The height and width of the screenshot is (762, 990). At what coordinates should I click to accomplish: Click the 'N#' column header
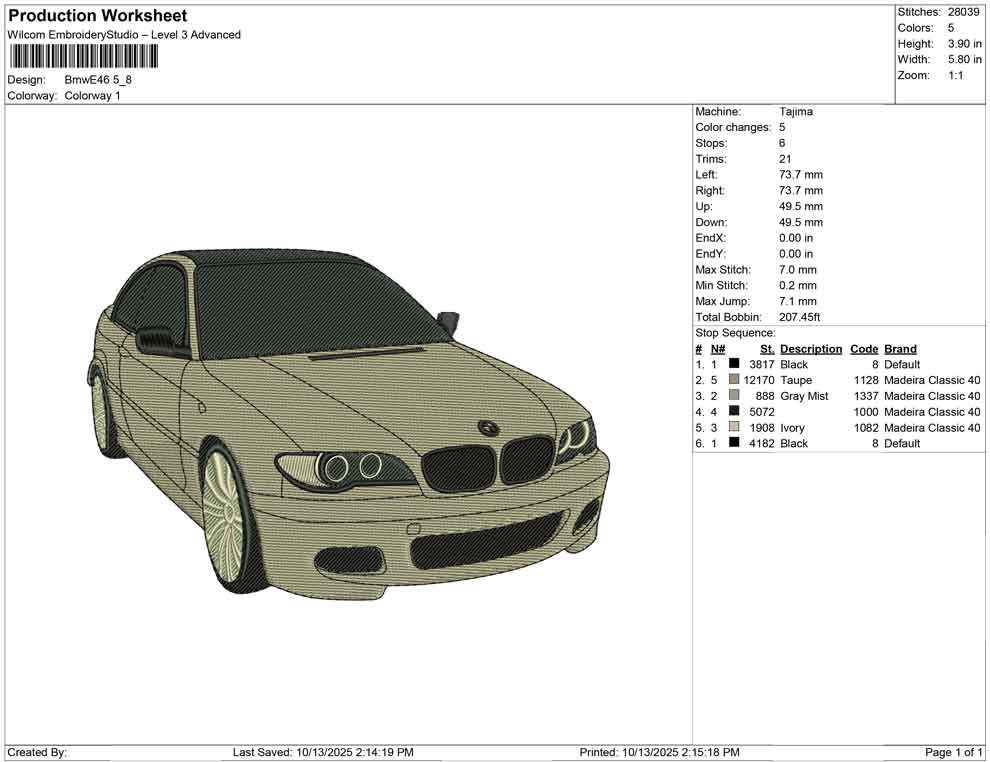(x=718, y=349)
